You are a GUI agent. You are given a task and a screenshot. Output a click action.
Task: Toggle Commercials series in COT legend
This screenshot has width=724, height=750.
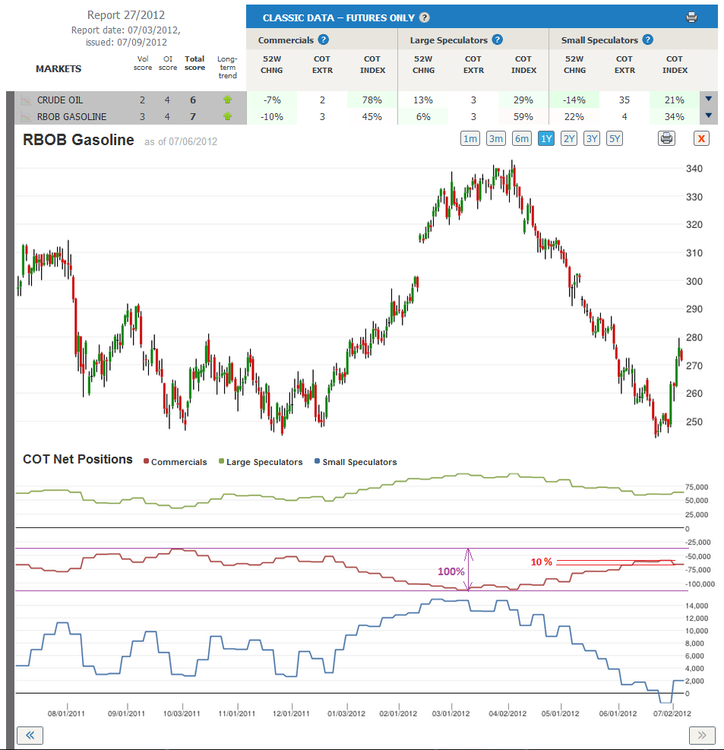(175, 462)
